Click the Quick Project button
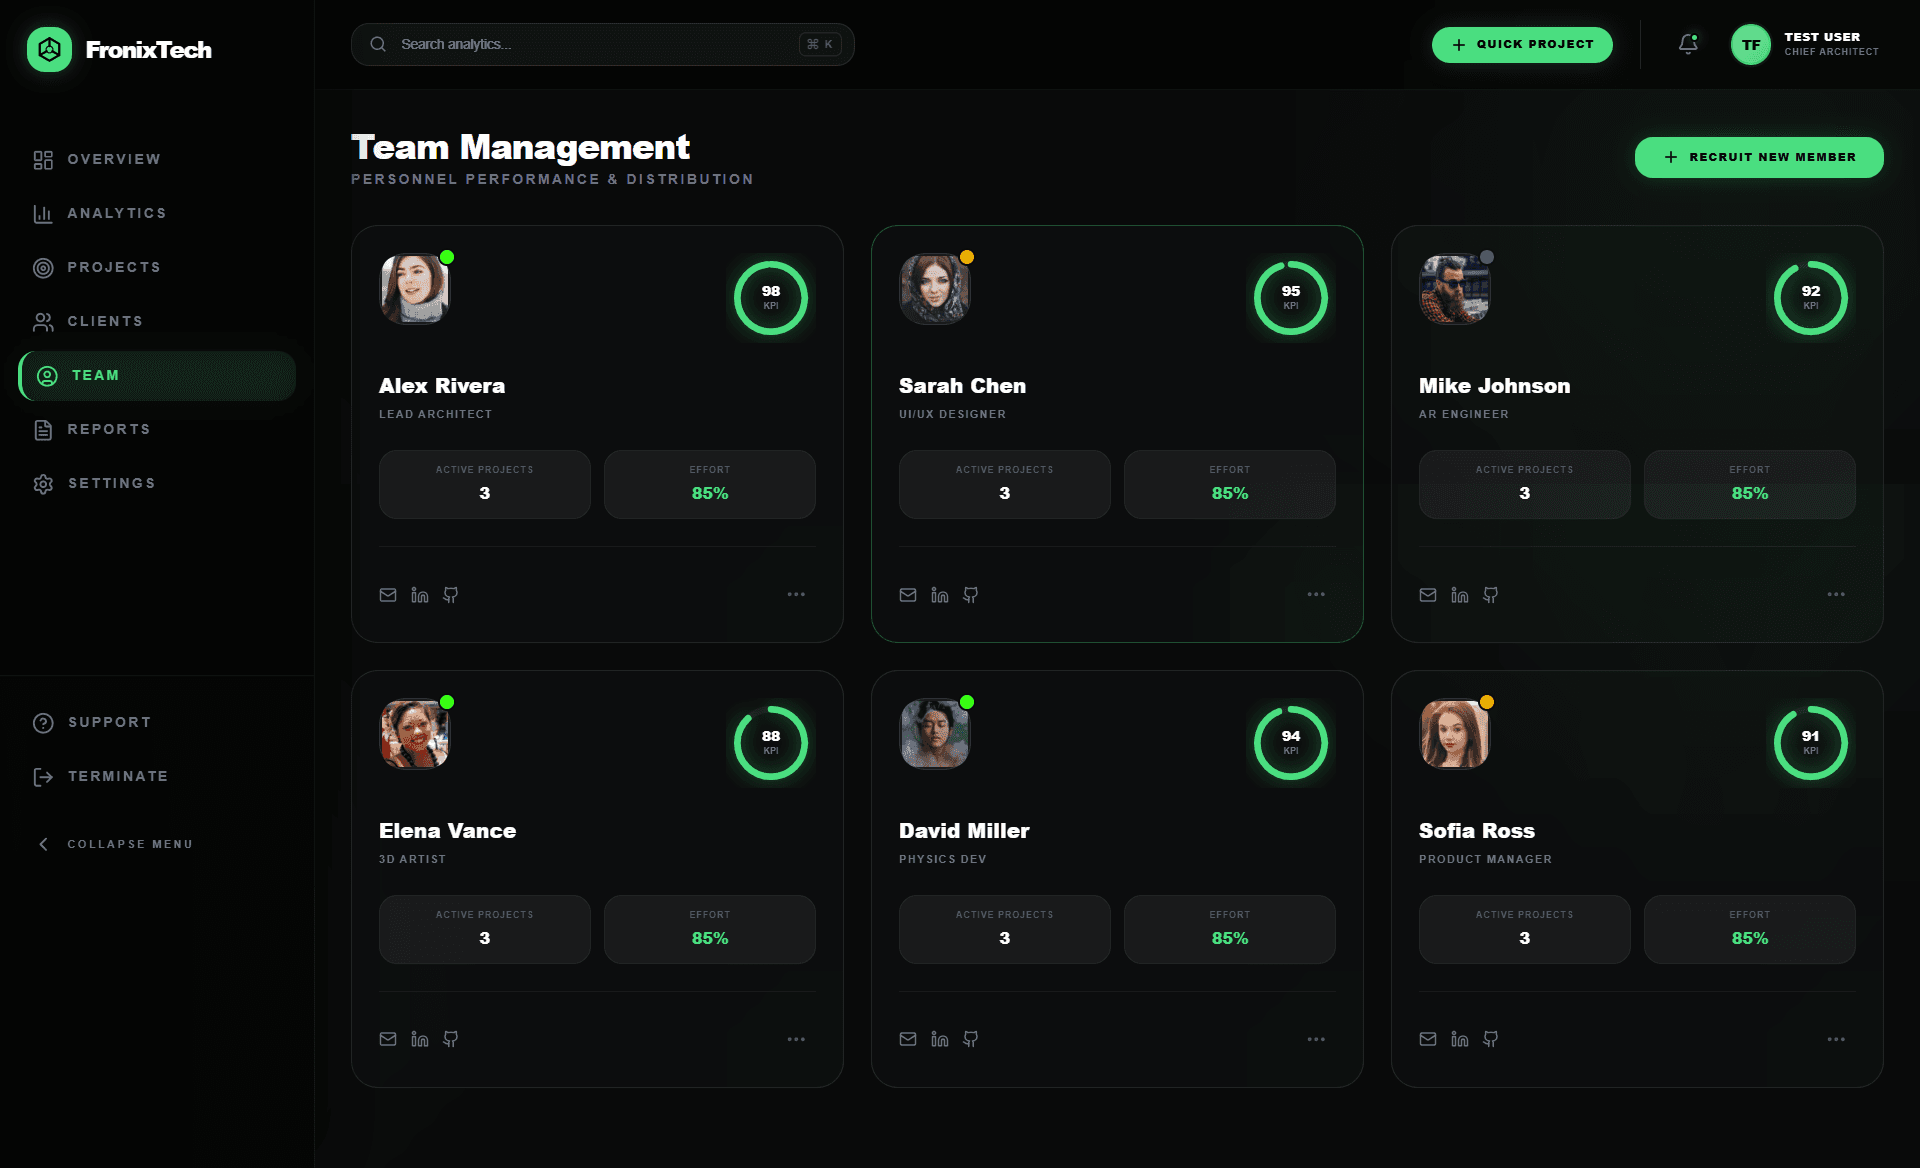 tap(1522, 44)
